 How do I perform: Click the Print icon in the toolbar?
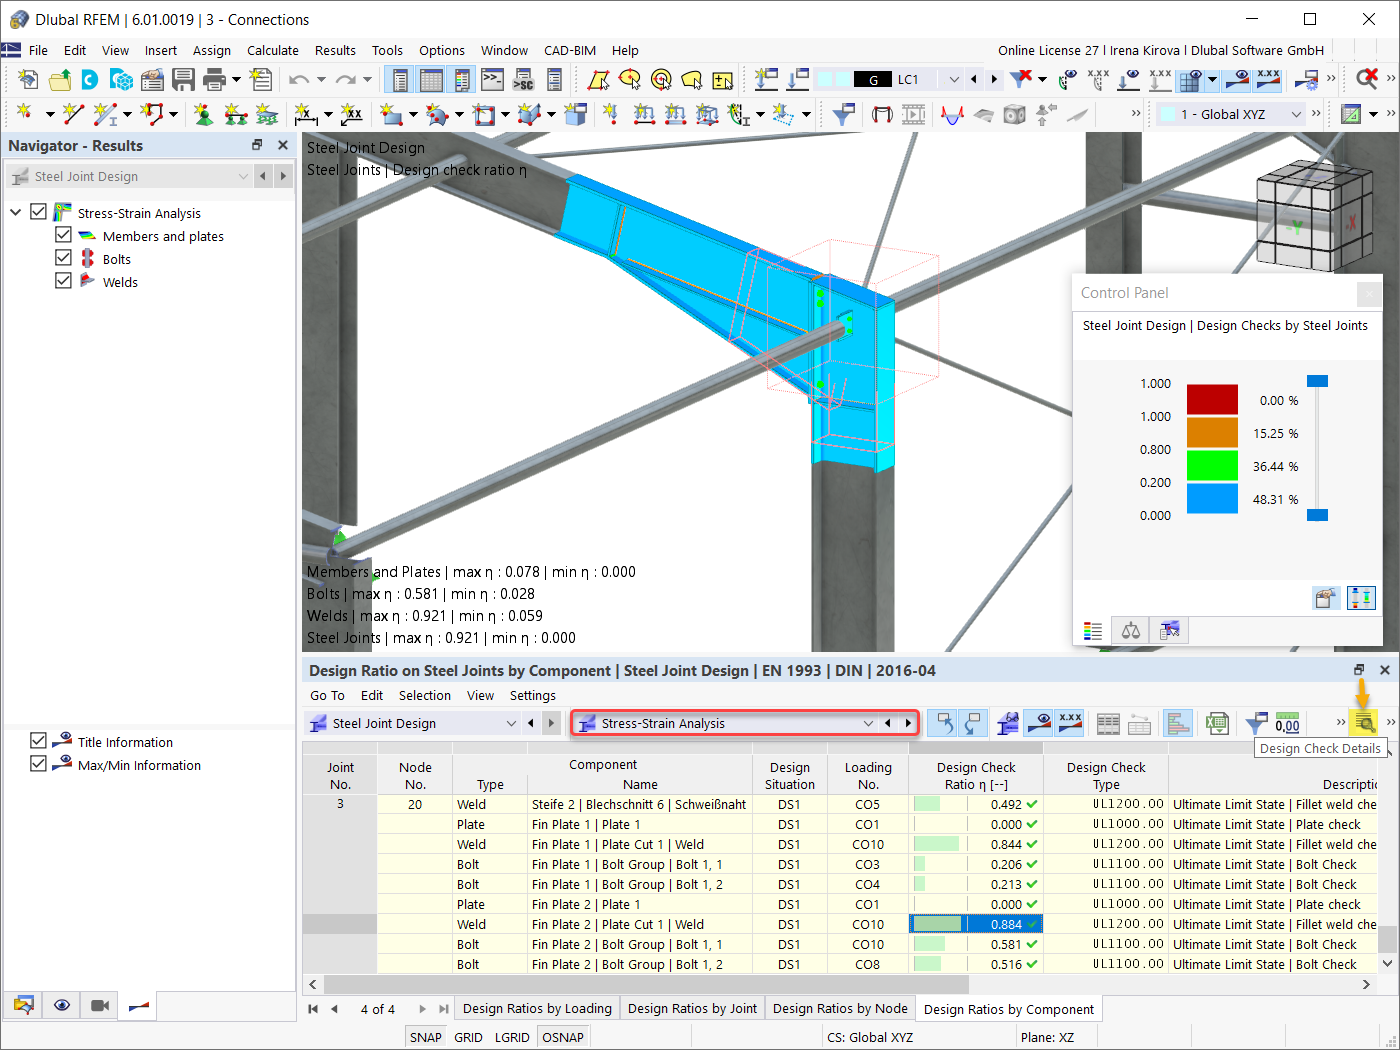214,79
